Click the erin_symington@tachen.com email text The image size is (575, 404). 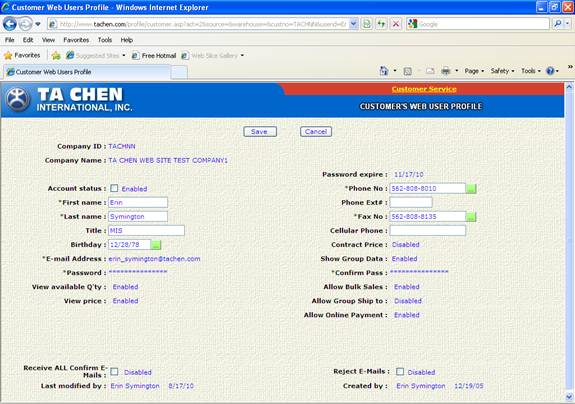click(x=154, y=259)
